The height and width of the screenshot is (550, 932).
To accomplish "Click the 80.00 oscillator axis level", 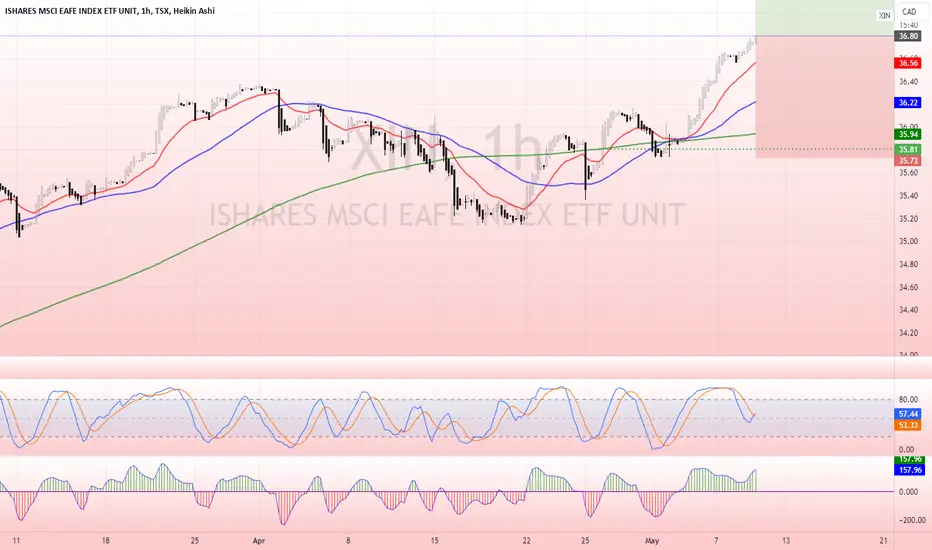I will (906, 400).
